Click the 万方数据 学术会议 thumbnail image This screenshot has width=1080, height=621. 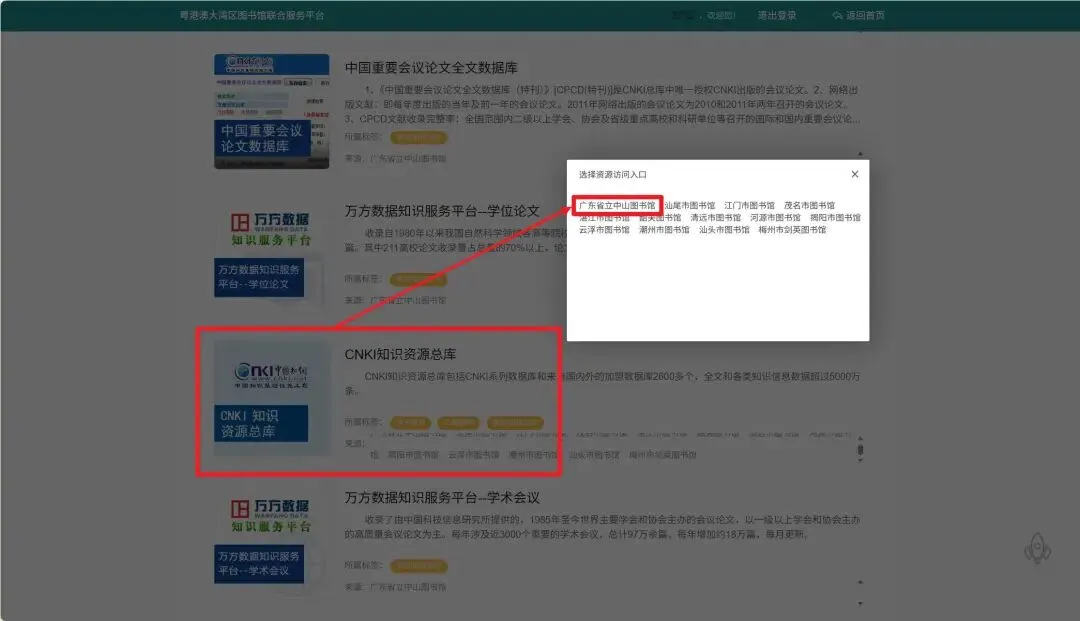click(271, 541)
